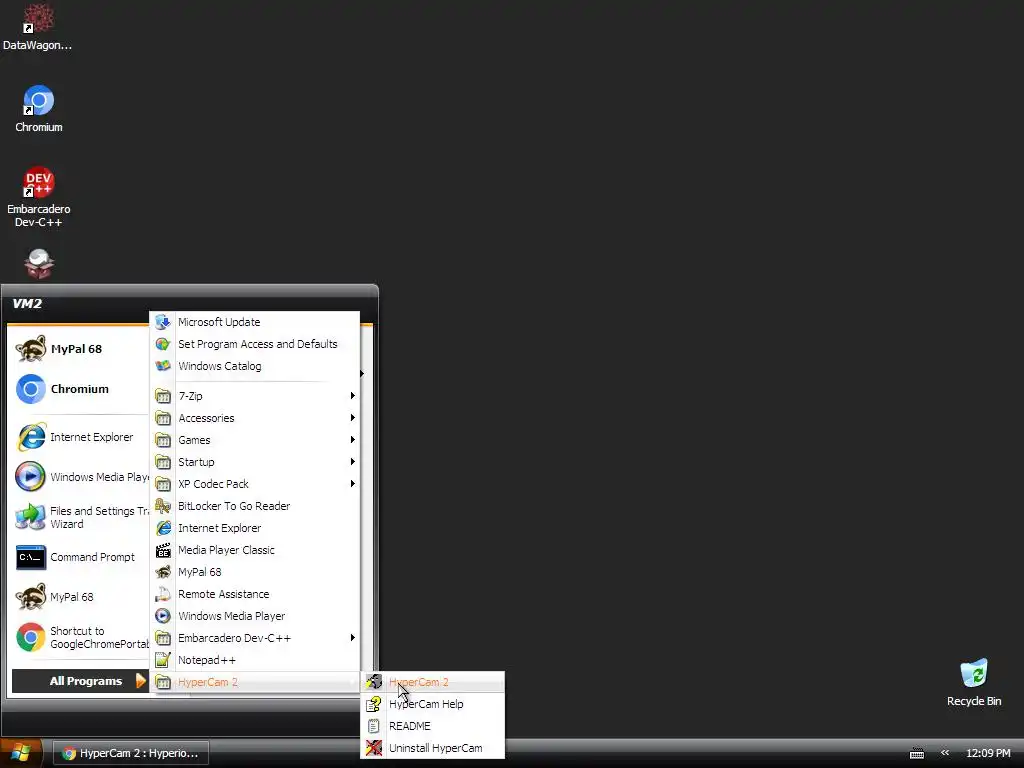Launch HyperCam 2 from the submenu
This screenshot has width=1024, height=768.
[433, 682]
